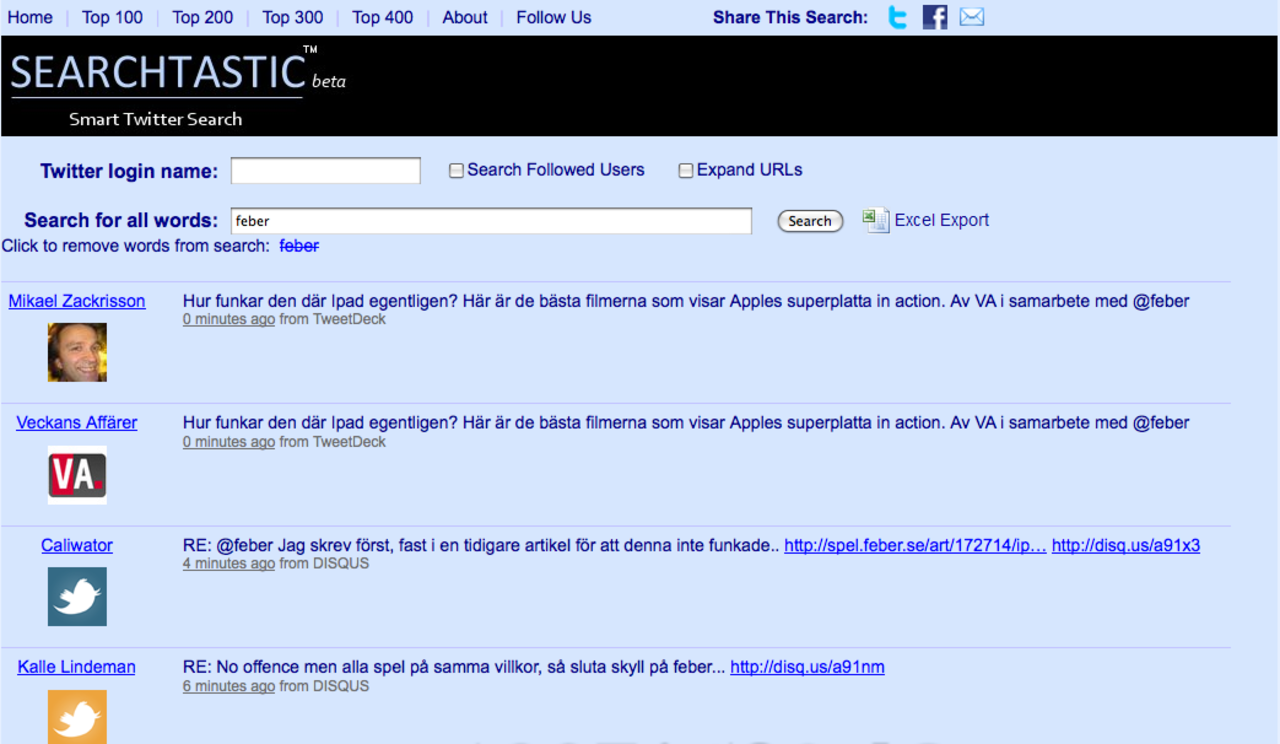Remove the word feber from search
This screenshot has width=1280, height=744.
click(299, 246)
